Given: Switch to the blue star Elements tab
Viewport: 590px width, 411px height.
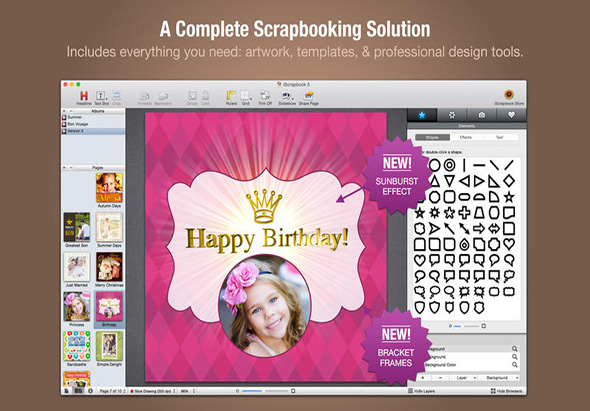Looking at the screenshot, I should click(x=422, y=115).
